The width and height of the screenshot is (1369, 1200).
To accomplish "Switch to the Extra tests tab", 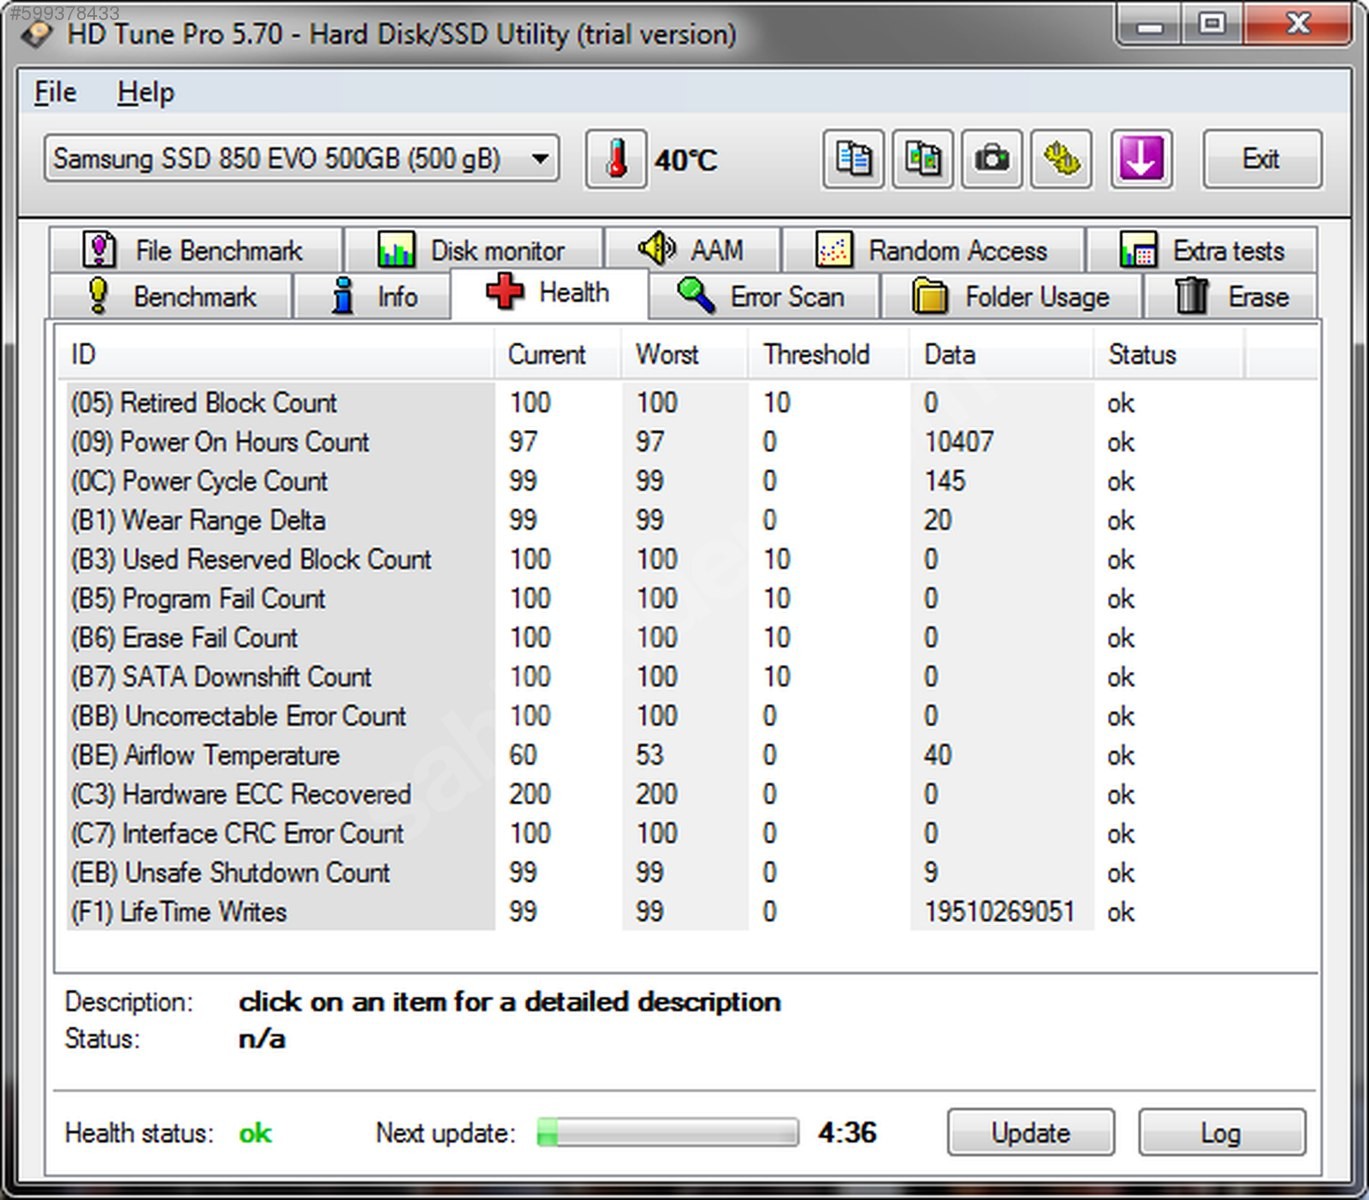I will (x=1202, y=249).
